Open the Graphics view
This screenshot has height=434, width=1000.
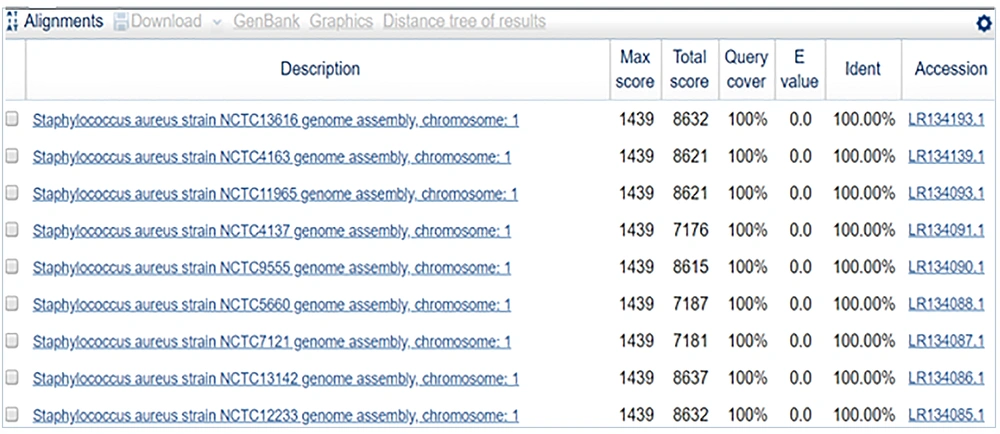[341, 21]
